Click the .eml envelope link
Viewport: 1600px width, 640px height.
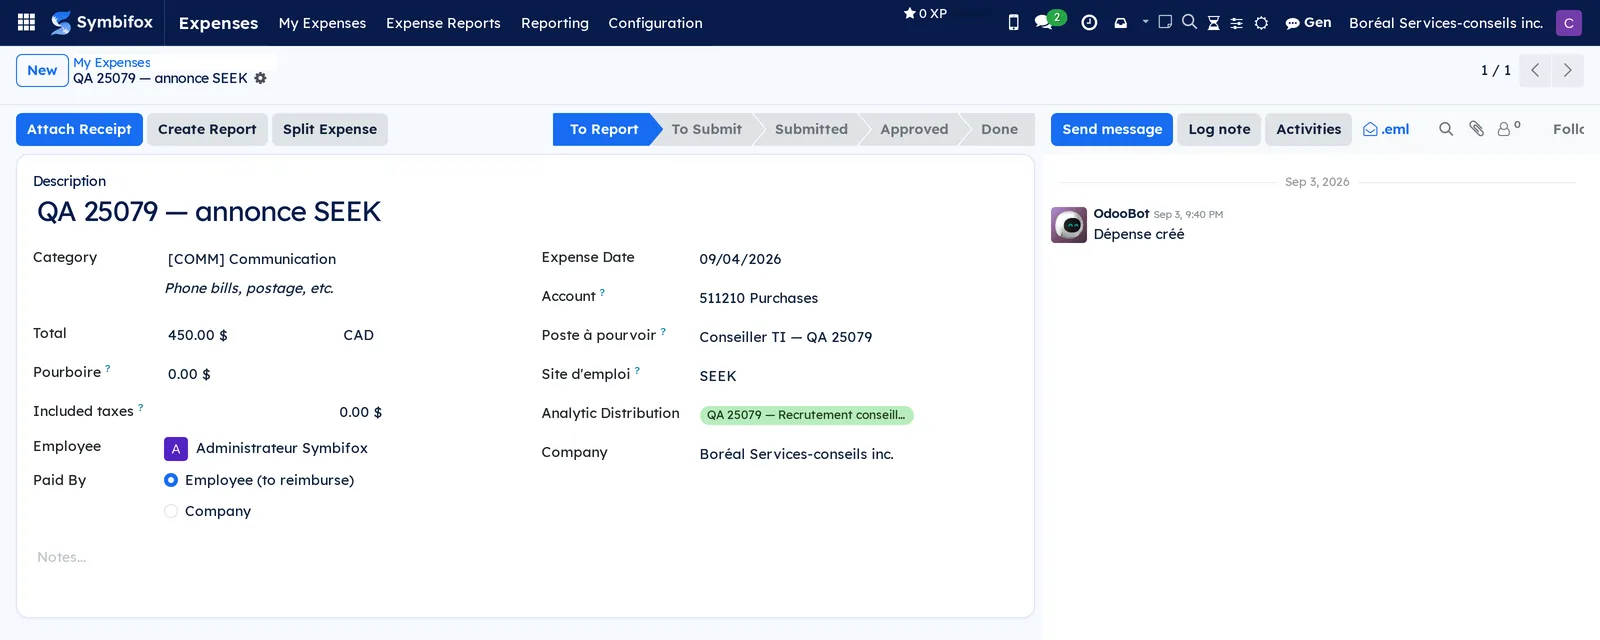click(1386, 129)
